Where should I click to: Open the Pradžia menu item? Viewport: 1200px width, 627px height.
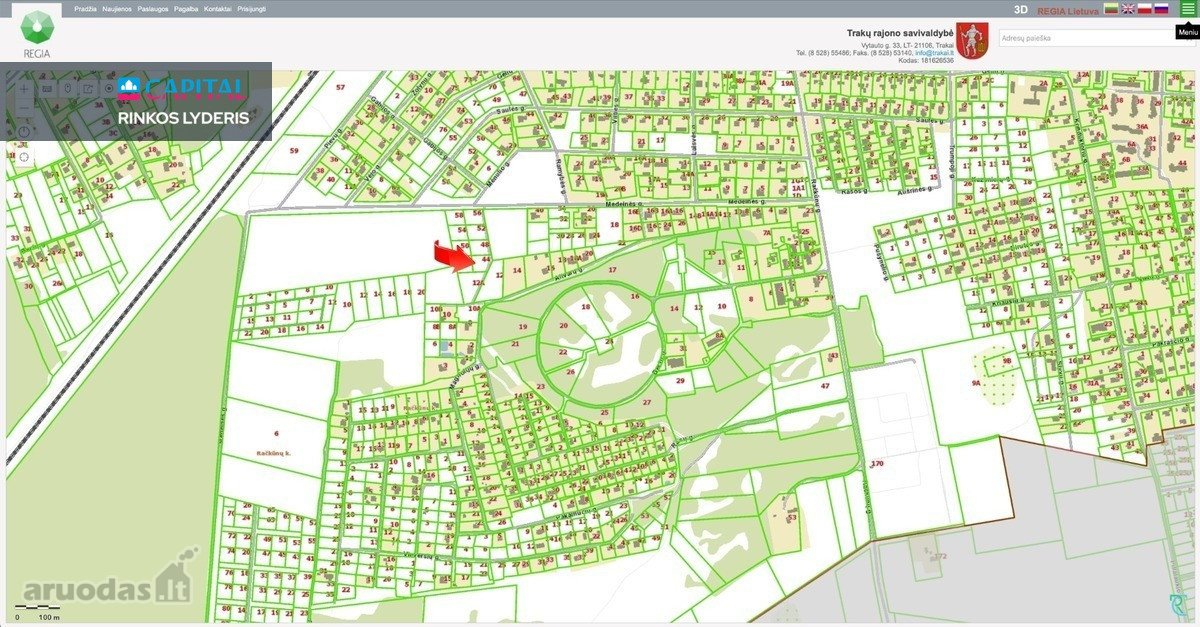click(x=85, y=8)
